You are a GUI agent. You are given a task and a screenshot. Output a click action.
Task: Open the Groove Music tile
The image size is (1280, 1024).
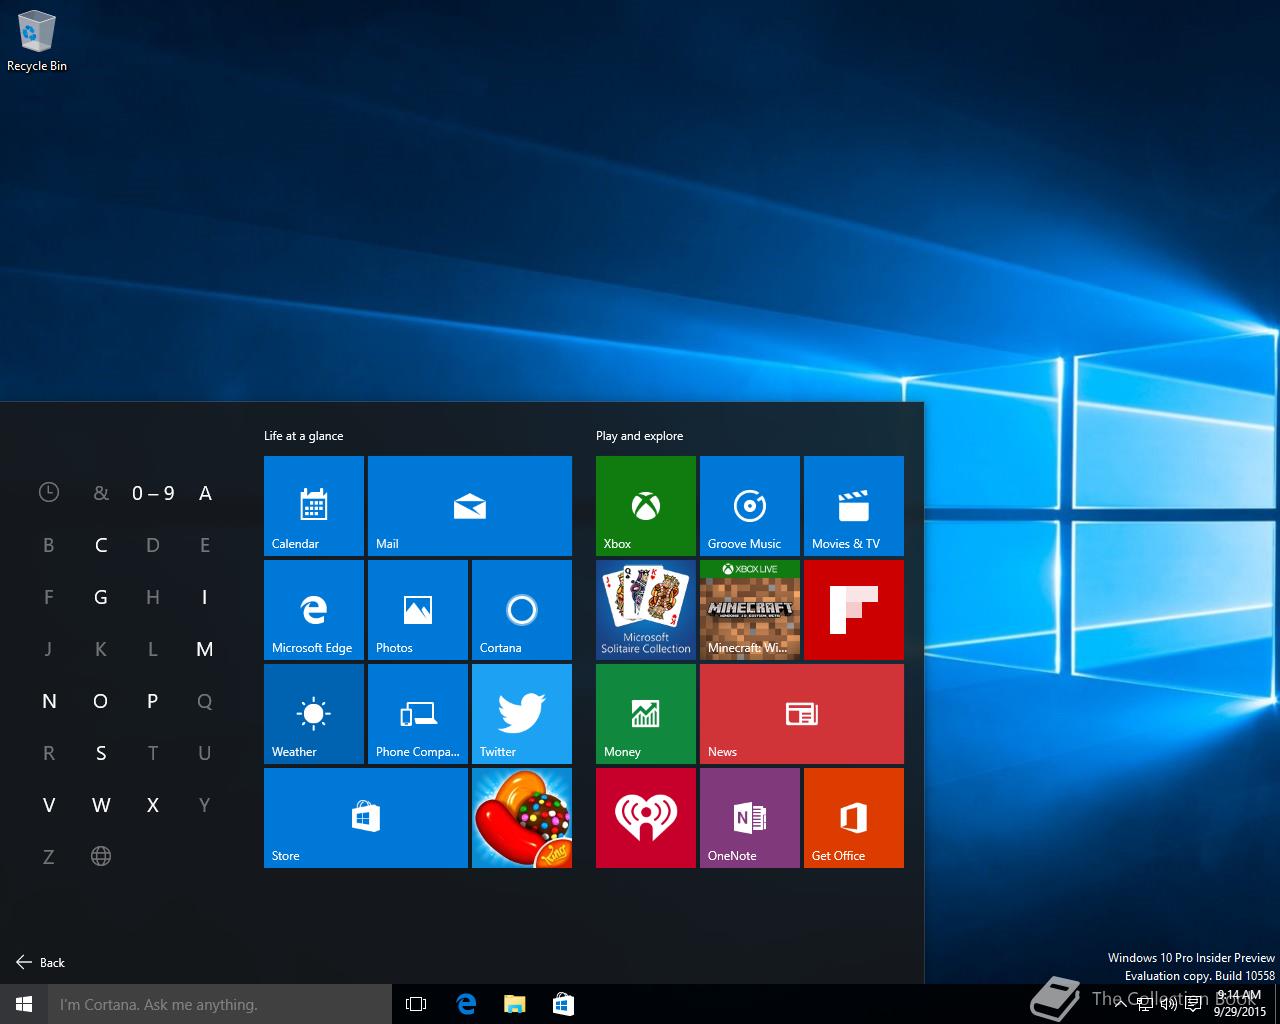(750, 506)
